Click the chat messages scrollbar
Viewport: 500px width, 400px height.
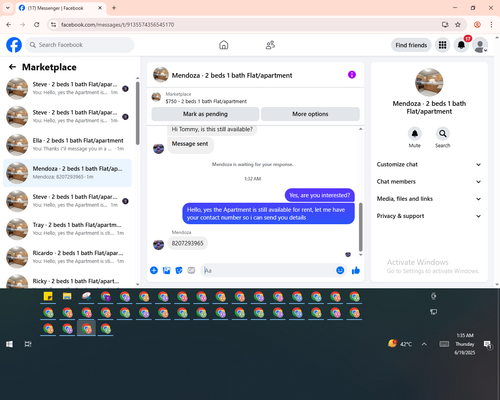click(x=361, y=227)
